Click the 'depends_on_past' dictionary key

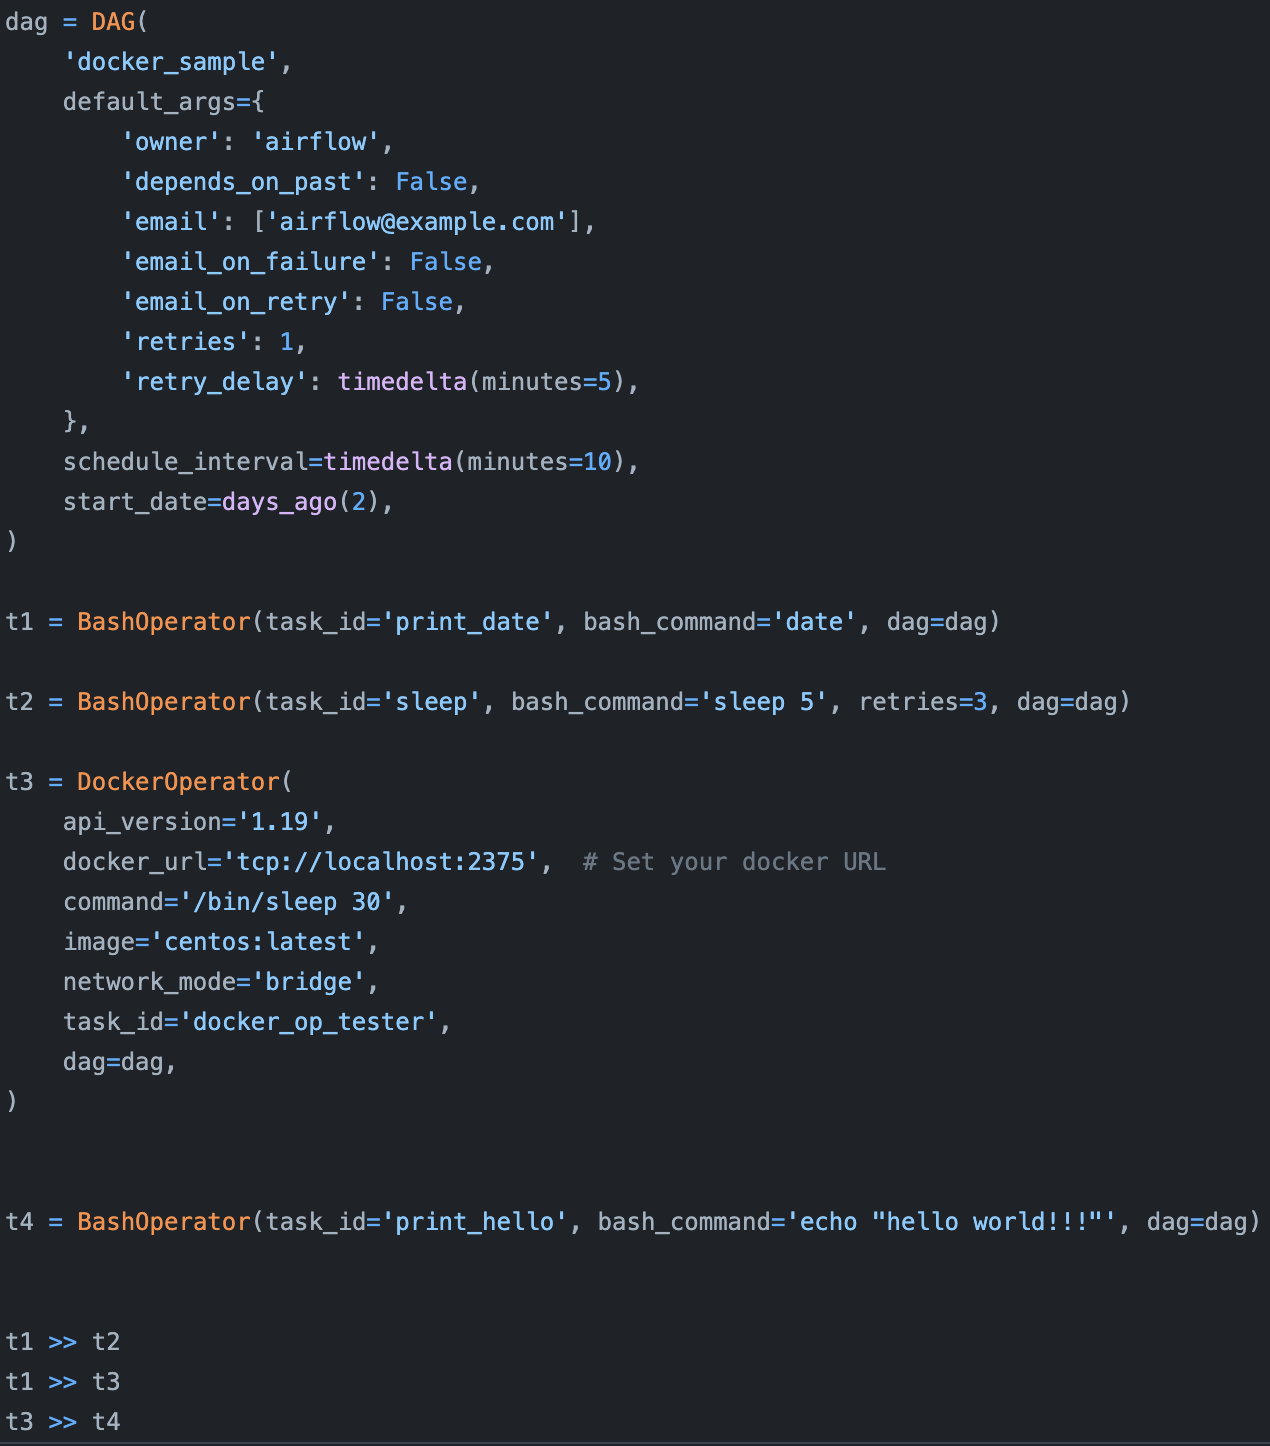243,182
